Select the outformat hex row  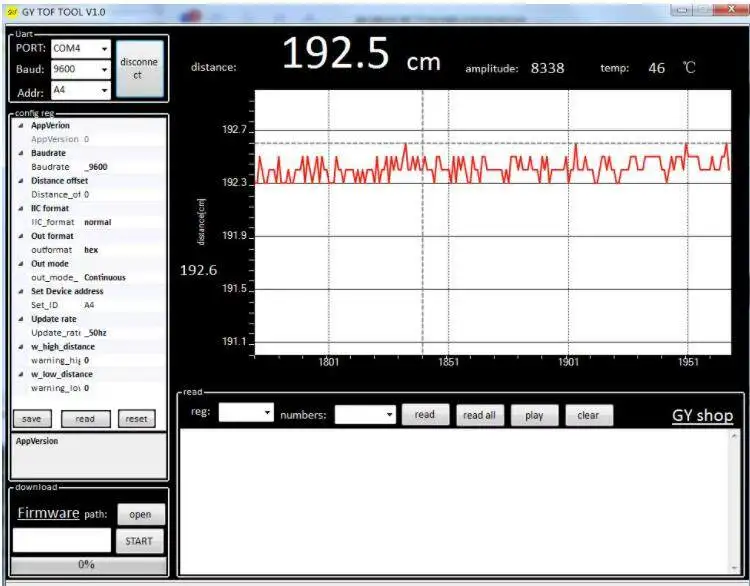click(x=89, y=250)
